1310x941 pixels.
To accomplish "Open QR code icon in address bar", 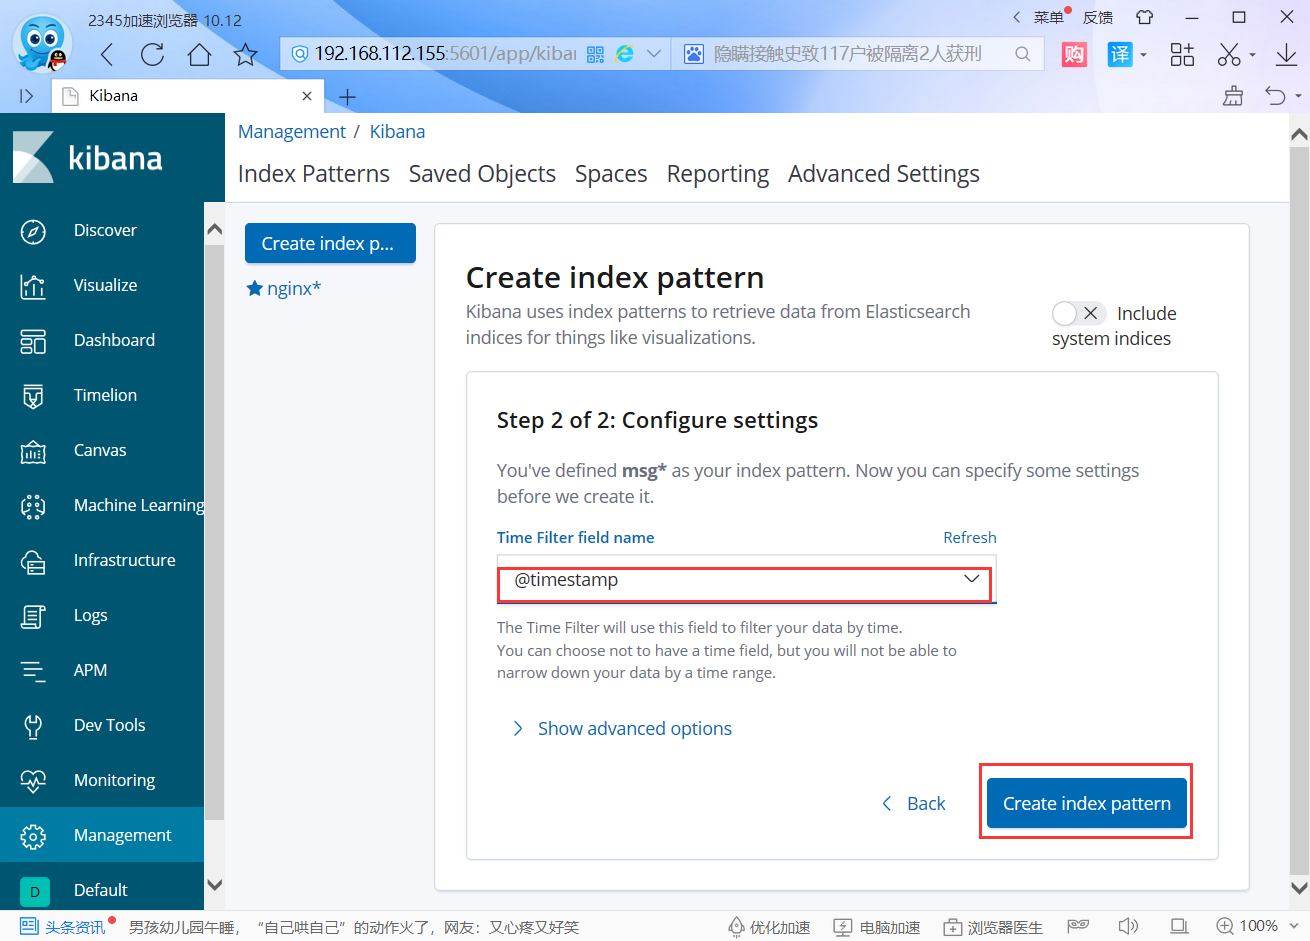I will [x=595, y=54].
